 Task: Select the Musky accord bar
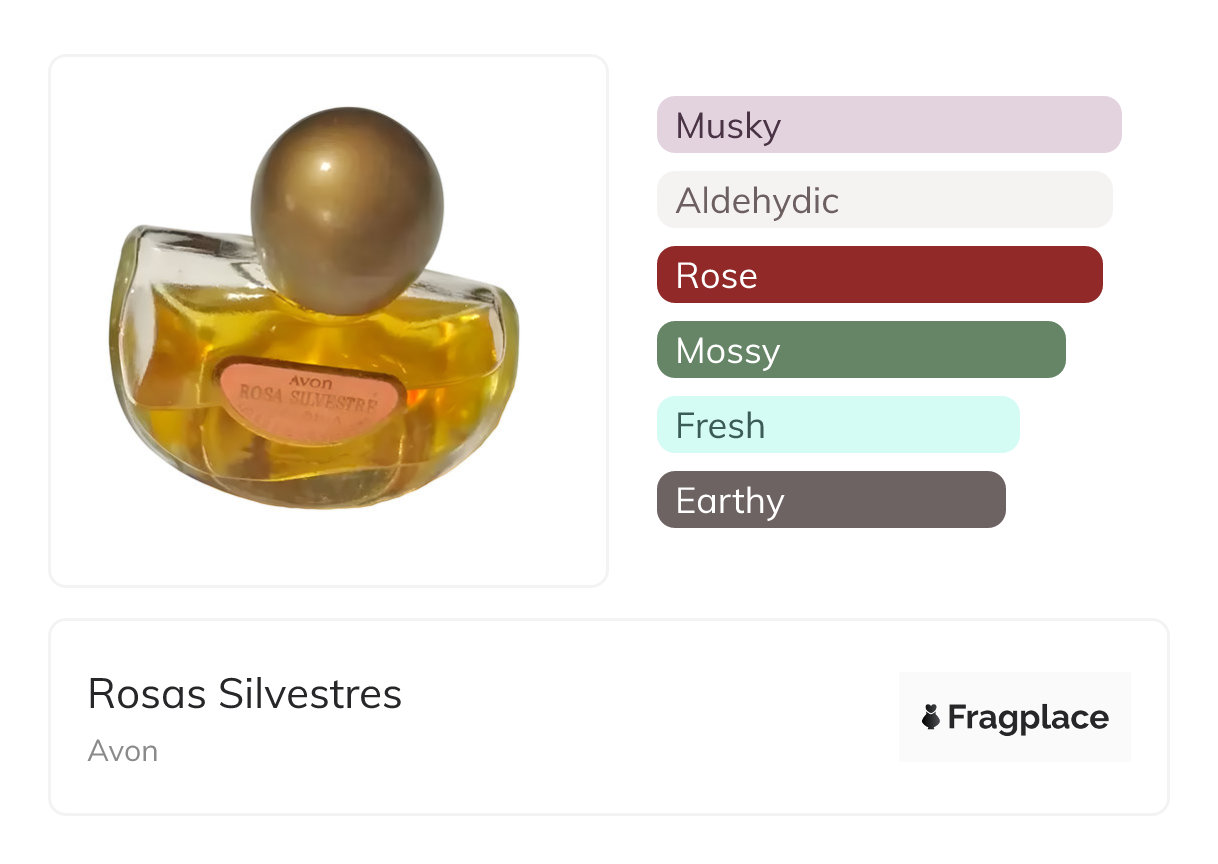888,125
